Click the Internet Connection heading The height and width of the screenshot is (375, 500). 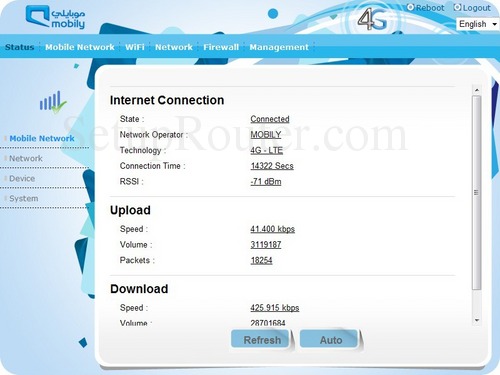[x=167, y=100]
